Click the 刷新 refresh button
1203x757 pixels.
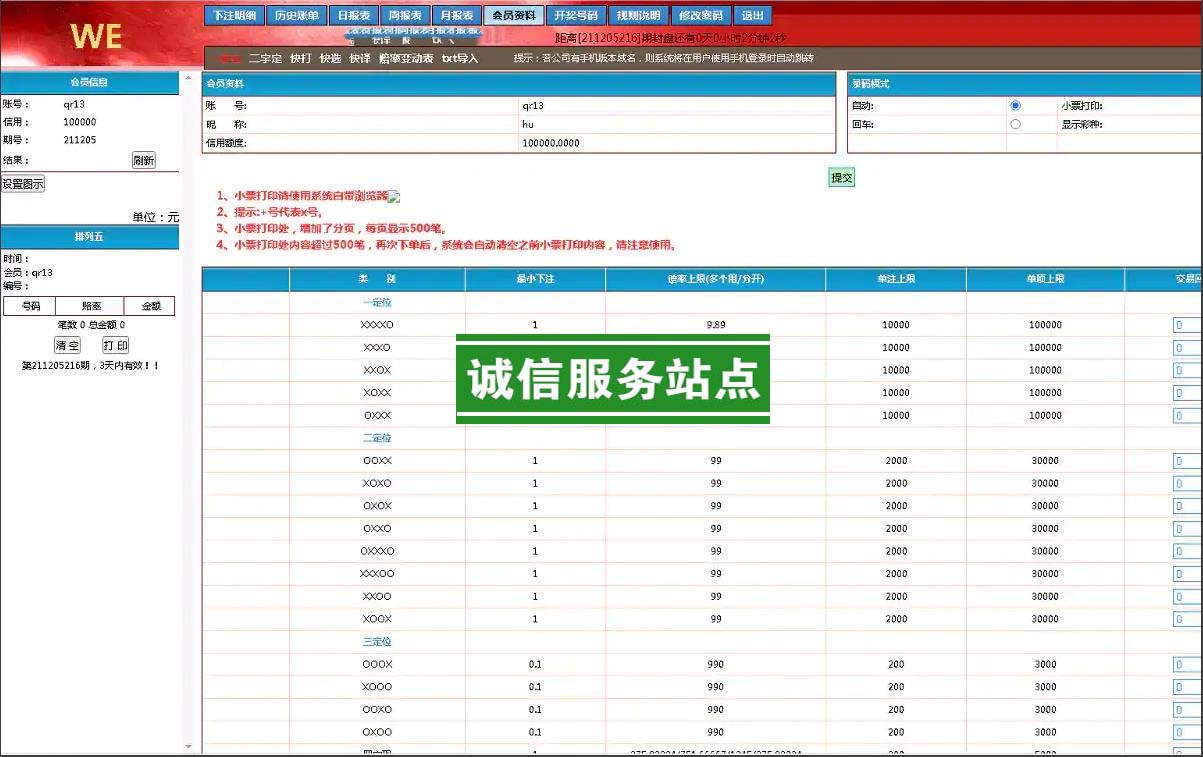tap(143, 160)
